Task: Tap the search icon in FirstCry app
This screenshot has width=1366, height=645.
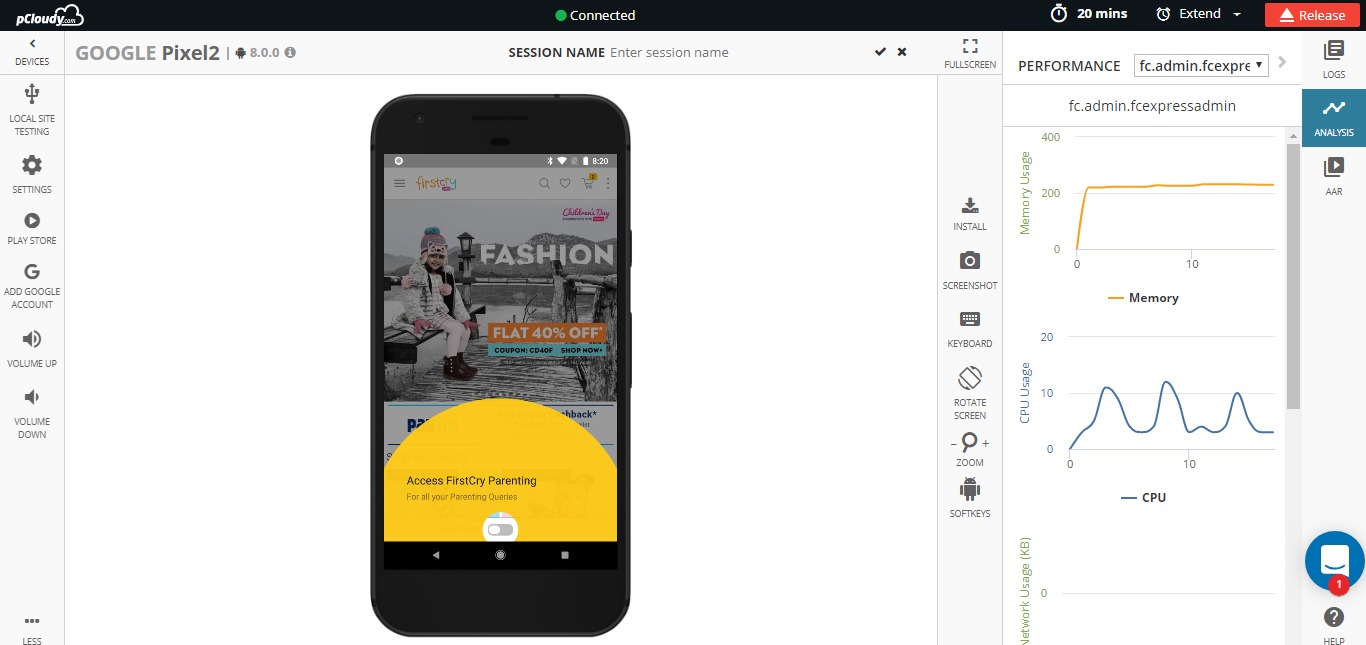Action: coord(544,184)
